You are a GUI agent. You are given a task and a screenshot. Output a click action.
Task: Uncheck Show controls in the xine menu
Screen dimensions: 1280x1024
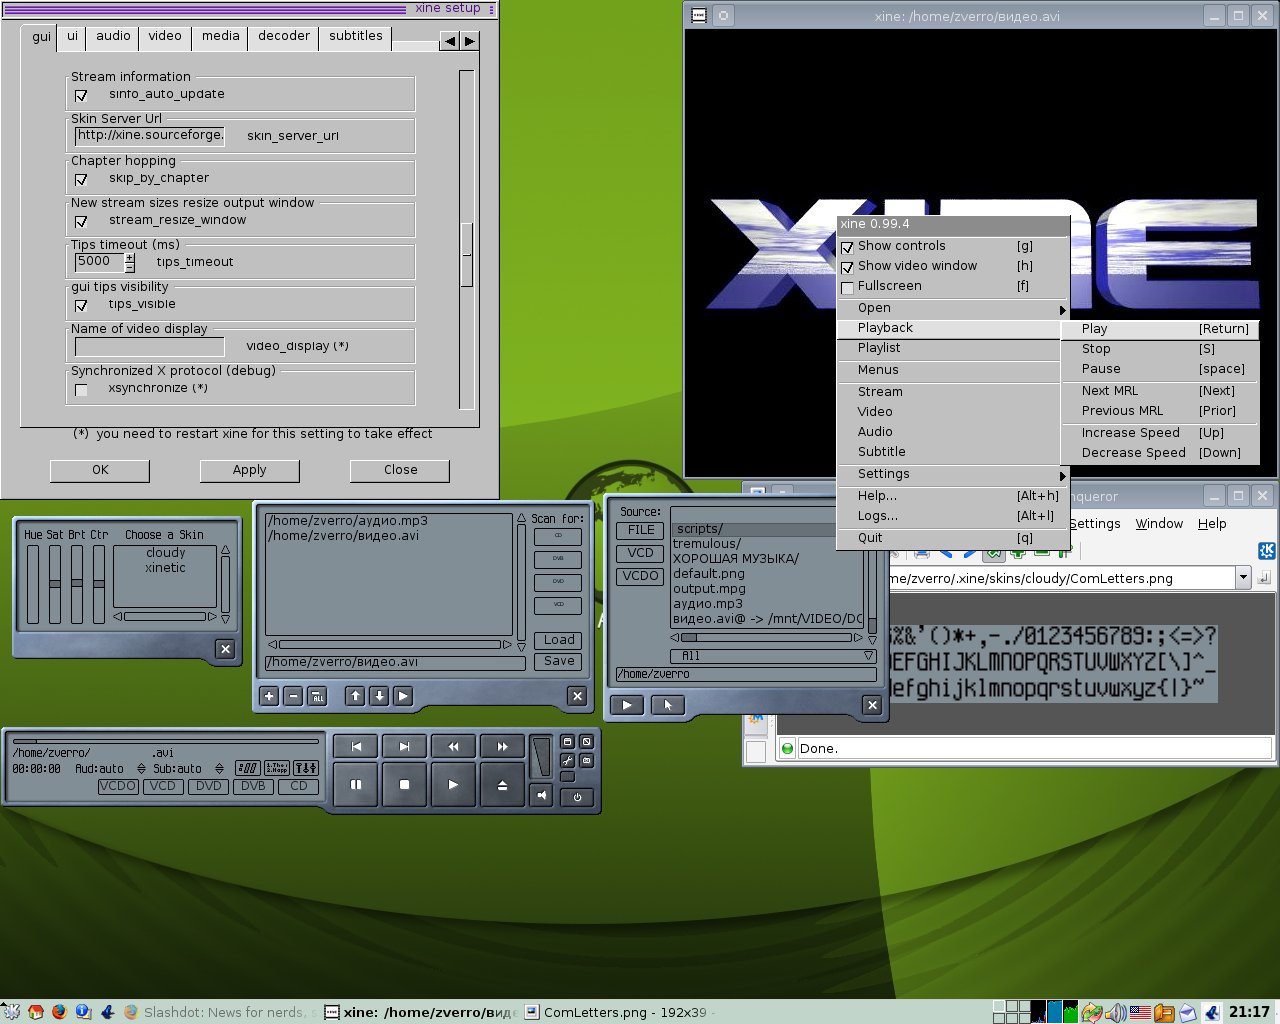pos(847,247)
